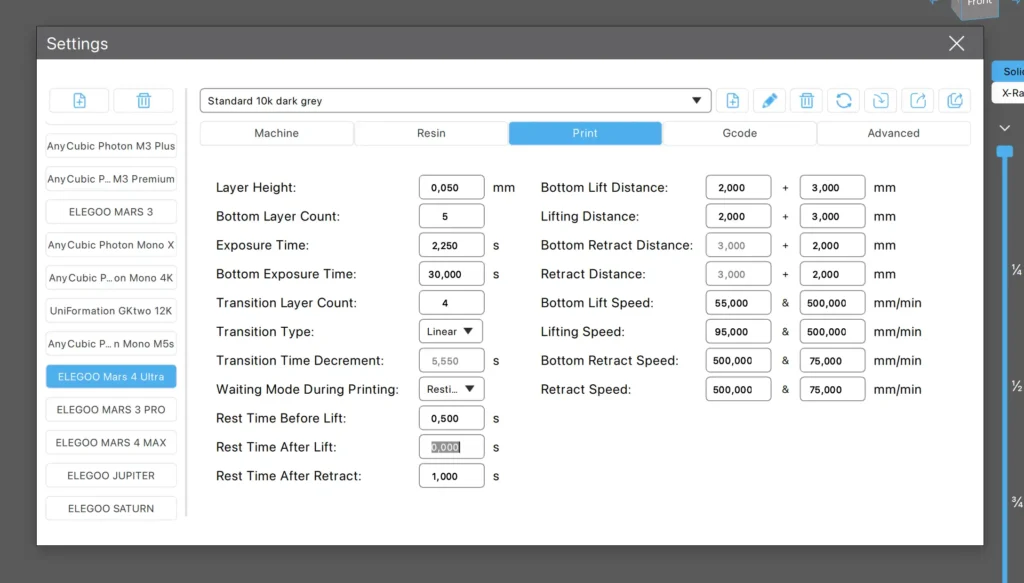Choose UniFormation GKtwo 12K from the printer list

[111, 311]
